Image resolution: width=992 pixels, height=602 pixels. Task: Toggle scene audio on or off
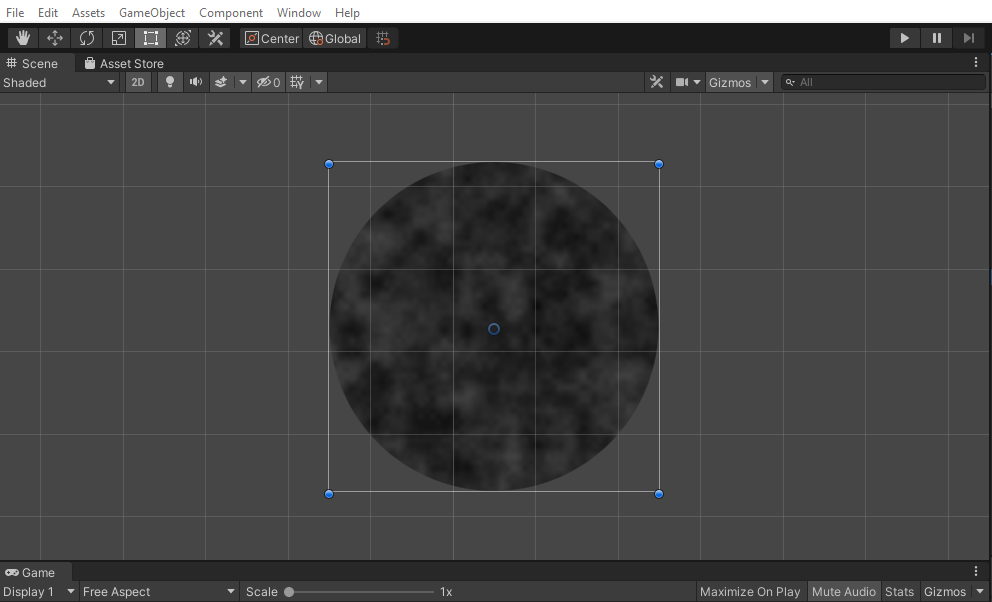coord(195,82)
